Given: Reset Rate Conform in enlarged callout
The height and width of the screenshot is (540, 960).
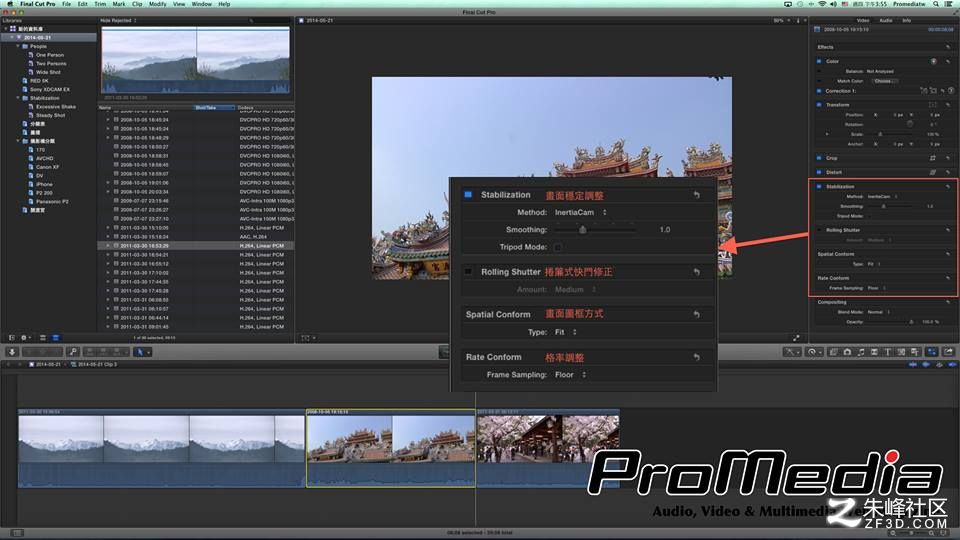Looking at the screenshot, I should coord(697,357).
